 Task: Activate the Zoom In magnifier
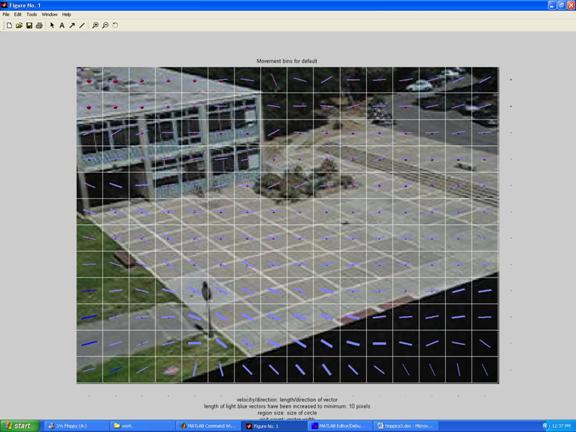(95, 25)
